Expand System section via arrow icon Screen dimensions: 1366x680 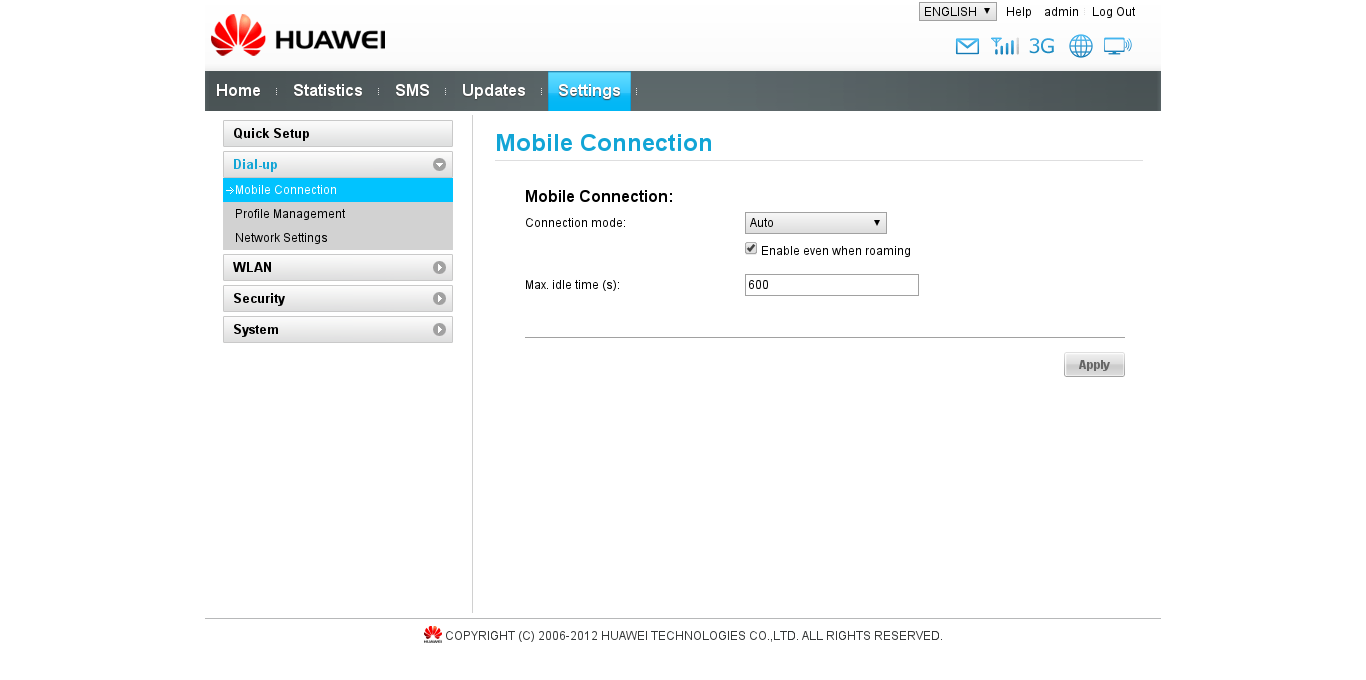point(439,330)
